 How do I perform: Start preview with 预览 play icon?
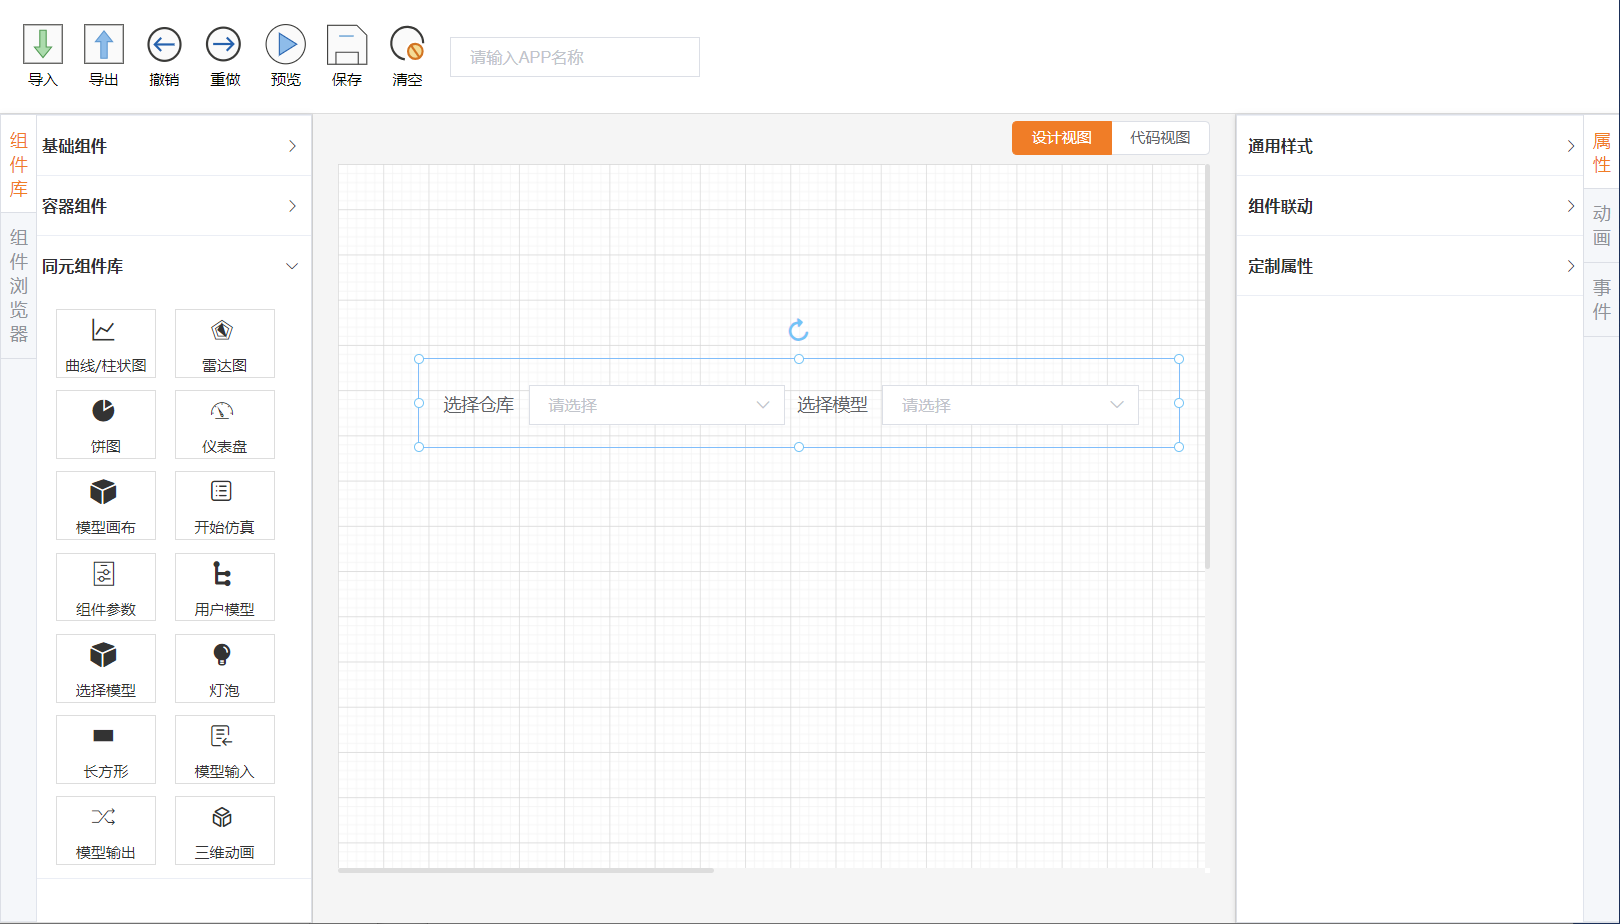[286, 45]
